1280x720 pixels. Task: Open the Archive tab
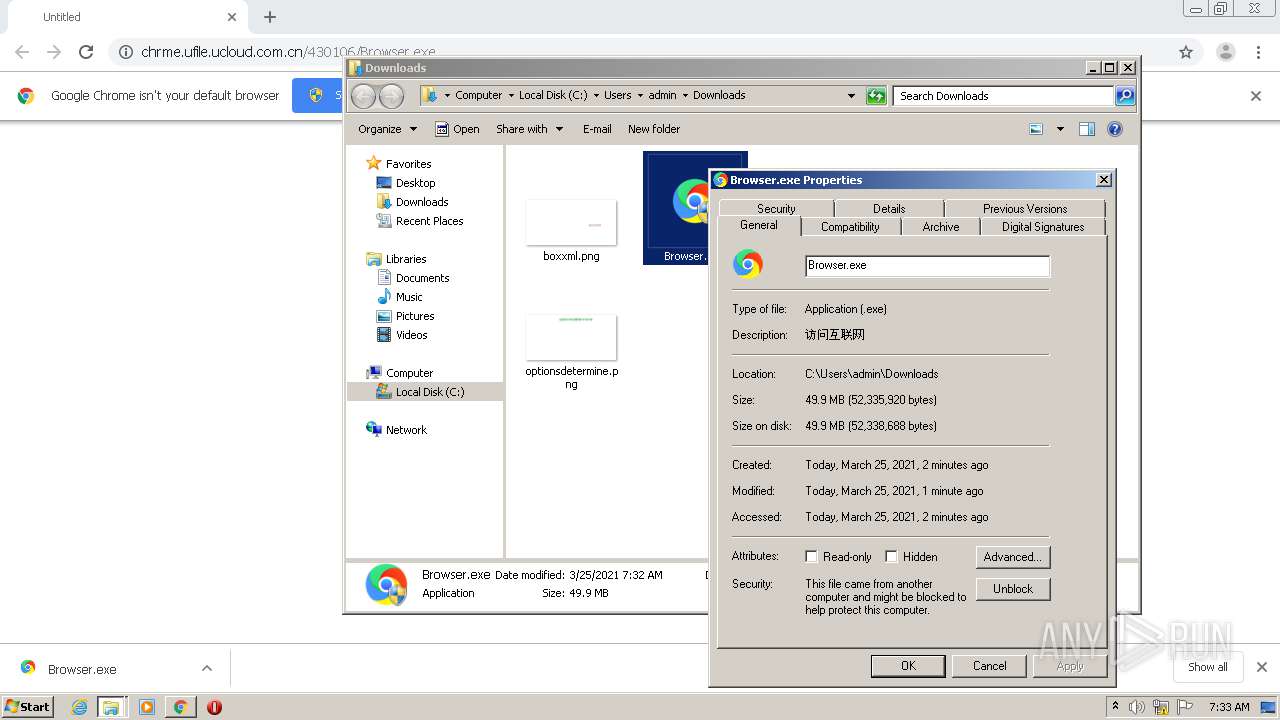pyautogui.click(x=941, y=227)
